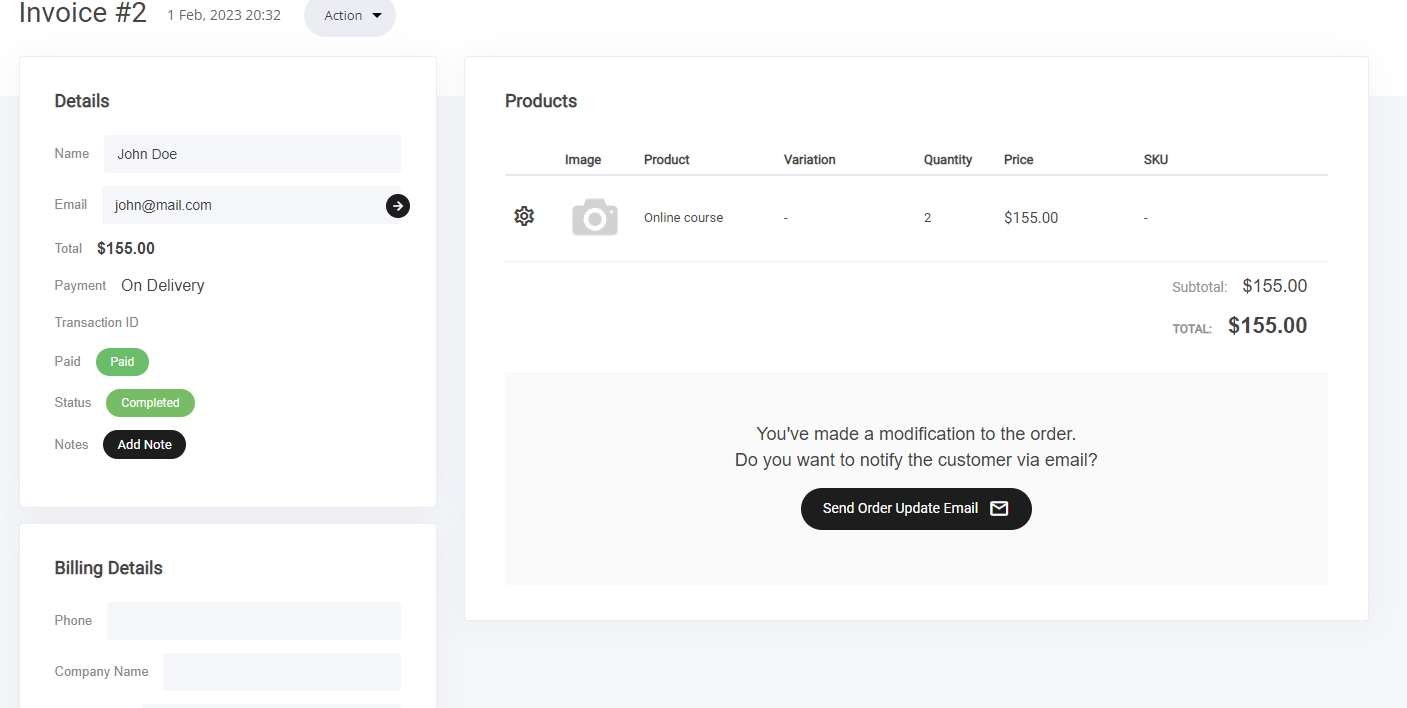Focus the Name field containing John Doe
The width and height of the screenshot is (1407, 708).
coord(252,154)
